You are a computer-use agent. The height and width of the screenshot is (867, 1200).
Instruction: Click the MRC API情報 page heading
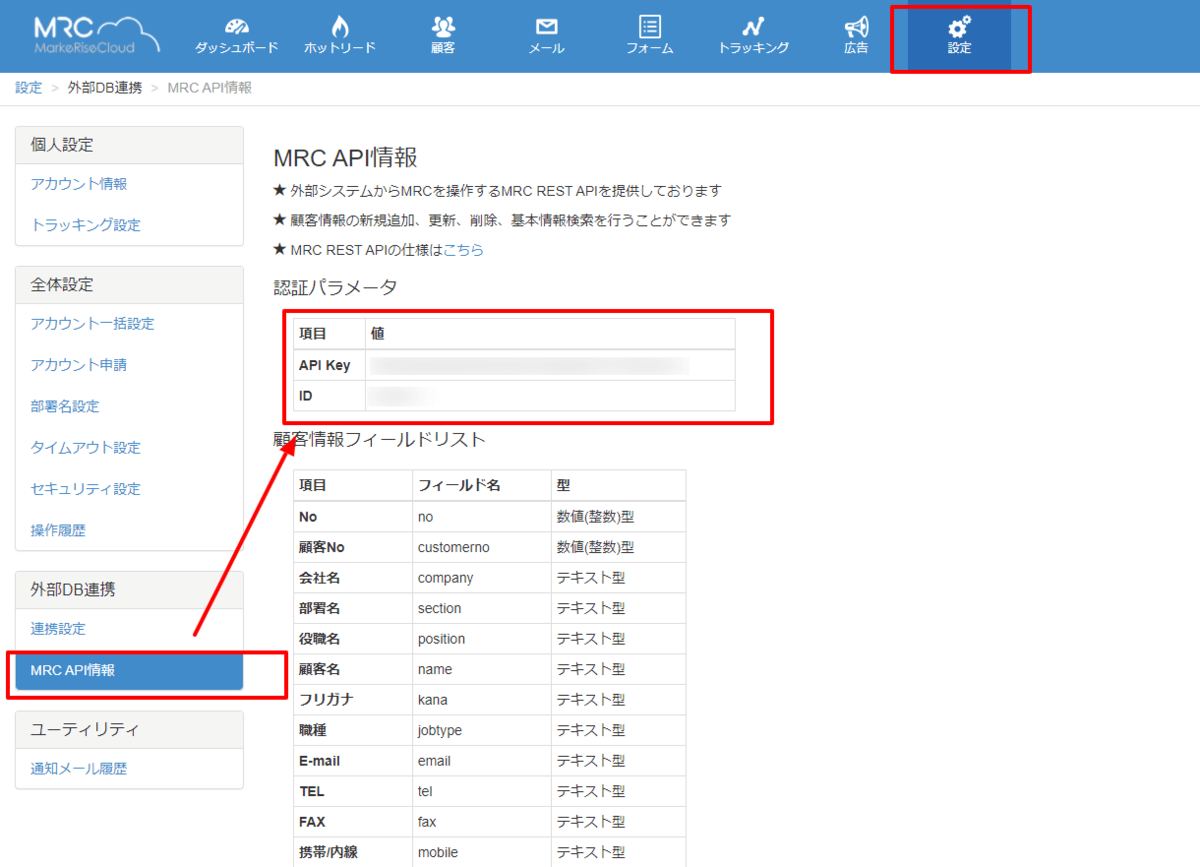tap(345, 158)
